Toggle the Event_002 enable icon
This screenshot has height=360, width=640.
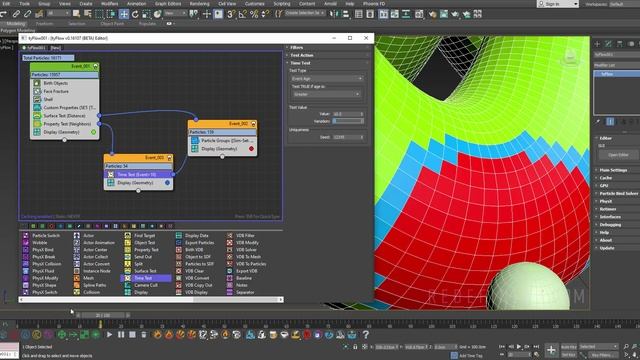[253, 124]
